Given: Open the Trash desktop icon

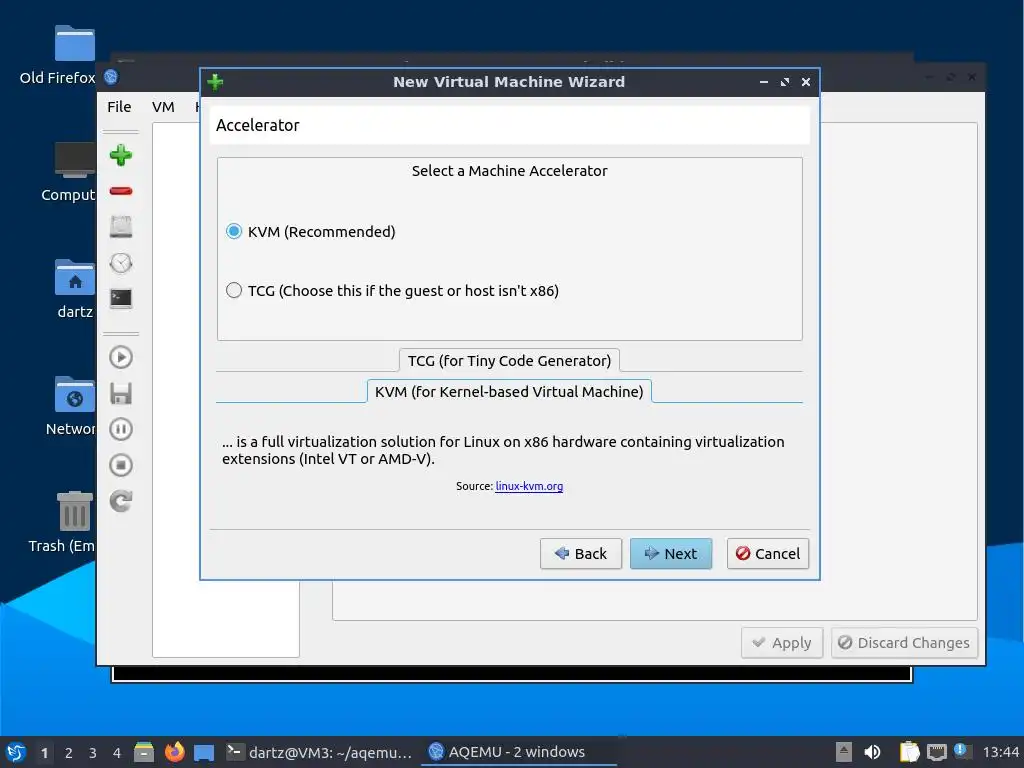Looking at the screenshot, I should (x=74, y=511).
